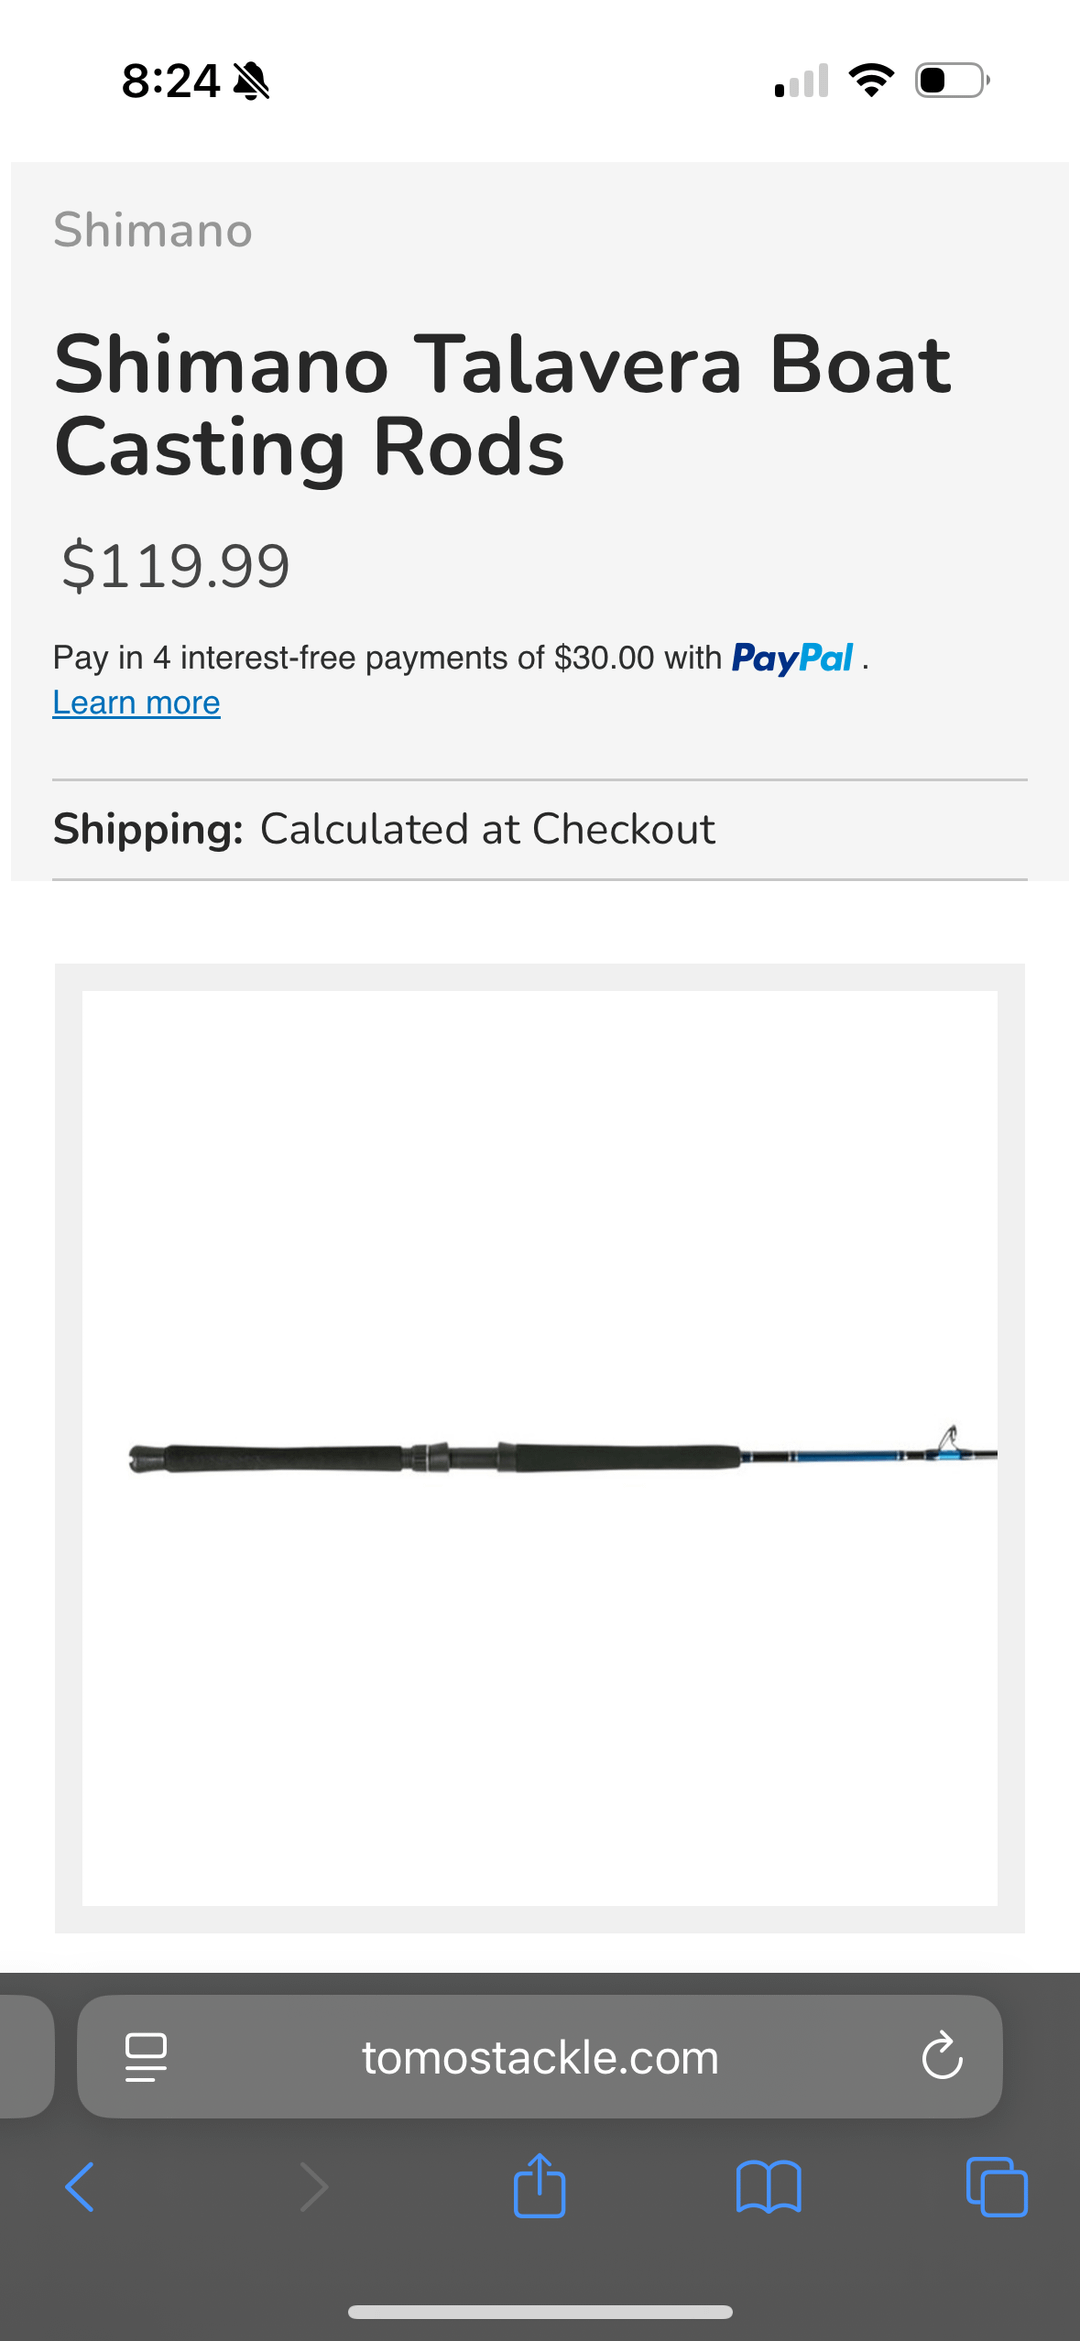1080x2341 pixels.
Task: Tap the PayPal logo
Action: 792,658
